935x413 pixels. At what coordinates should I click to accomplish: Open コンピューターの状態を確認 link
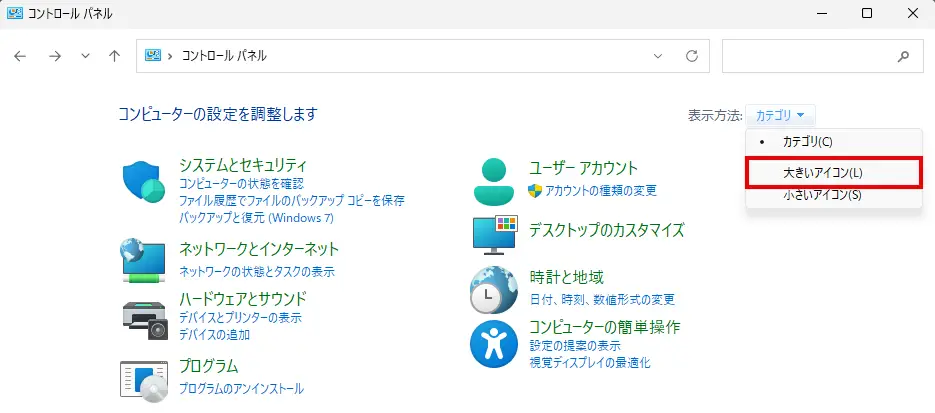click(x=242, y=184)
